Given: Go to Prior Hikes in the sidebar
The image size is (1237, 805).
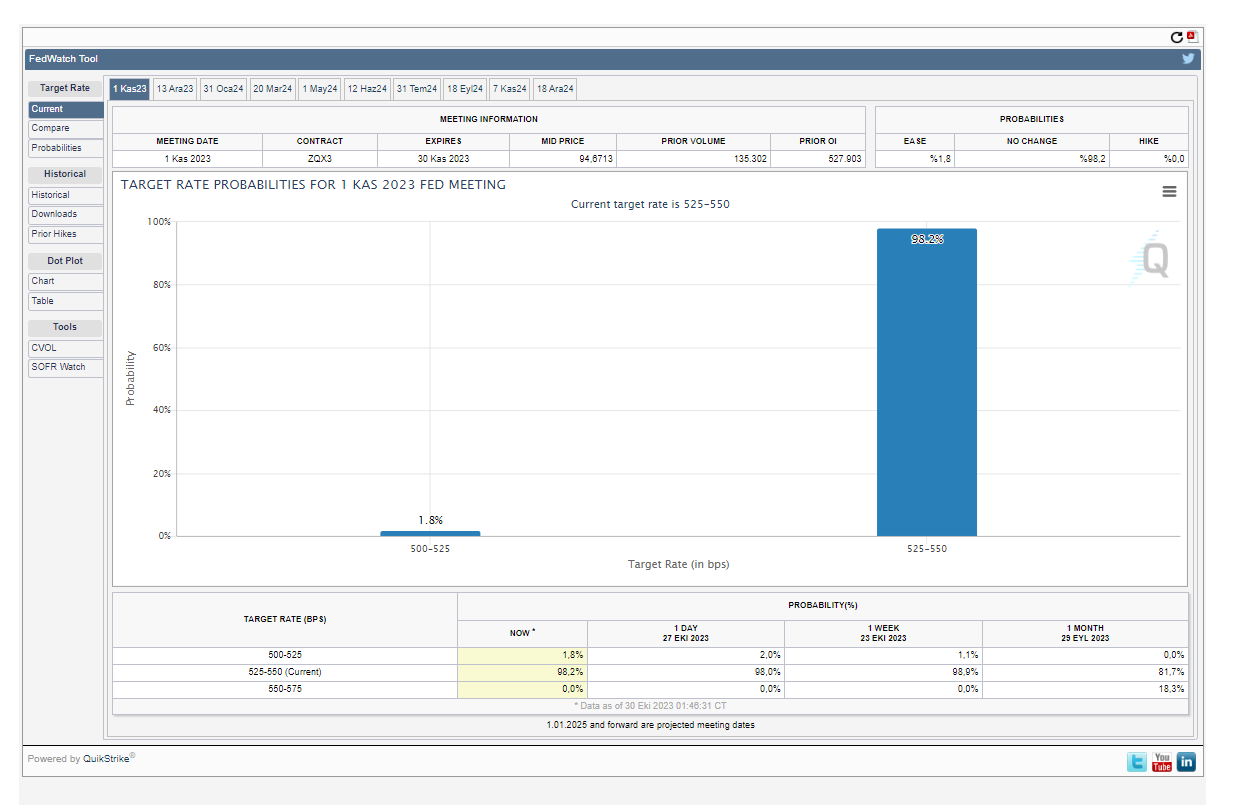Looking at the screenshot, I should point(66,234).
